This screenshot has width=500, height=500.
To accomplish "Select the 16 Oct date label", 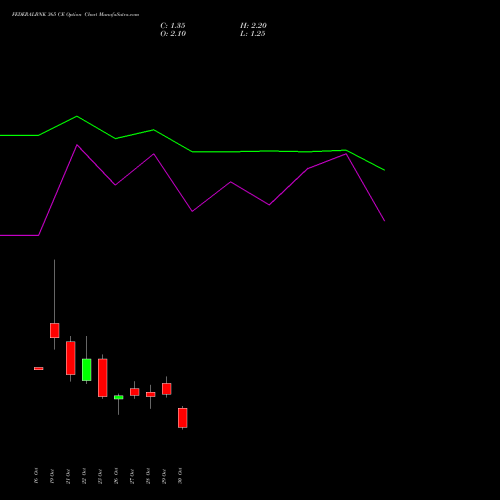I will coord(36,476).
